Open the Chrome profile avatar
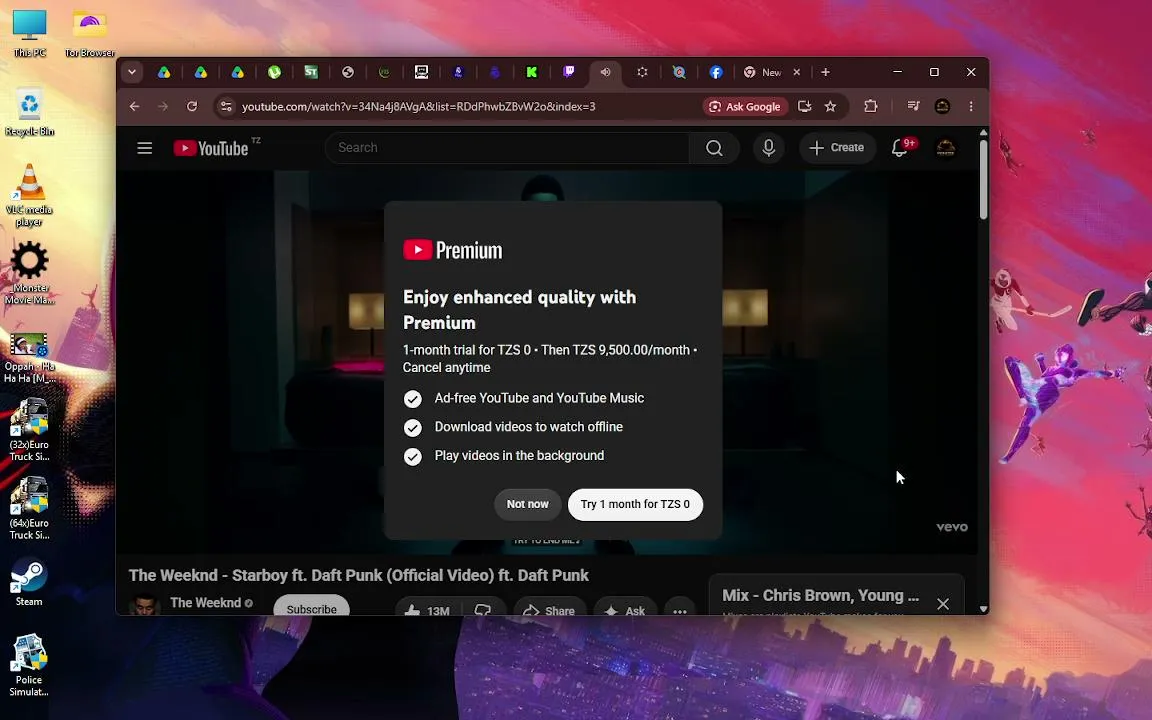Image resolution: width=1152 pixels, height=720 pixels. (942, 107)
